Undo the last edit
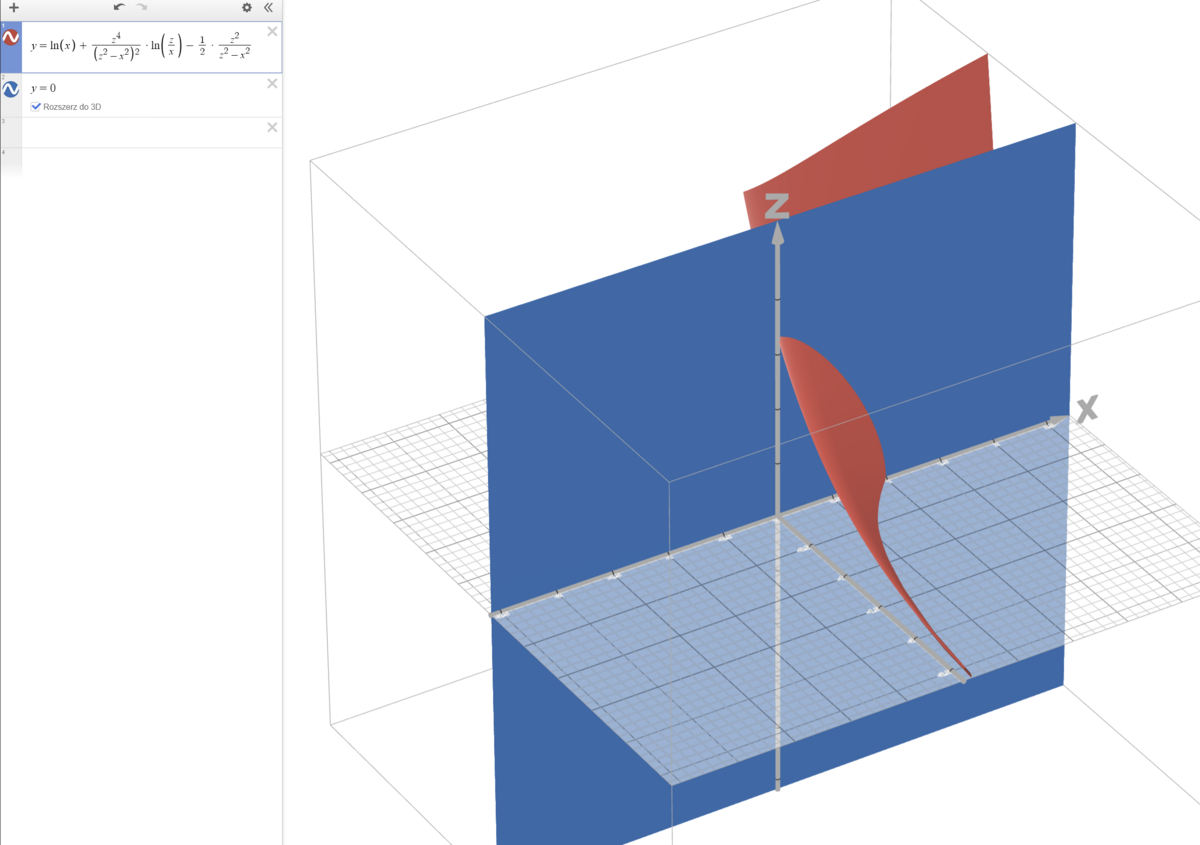This screenshot has height=845, width=1200. [119, 7]
